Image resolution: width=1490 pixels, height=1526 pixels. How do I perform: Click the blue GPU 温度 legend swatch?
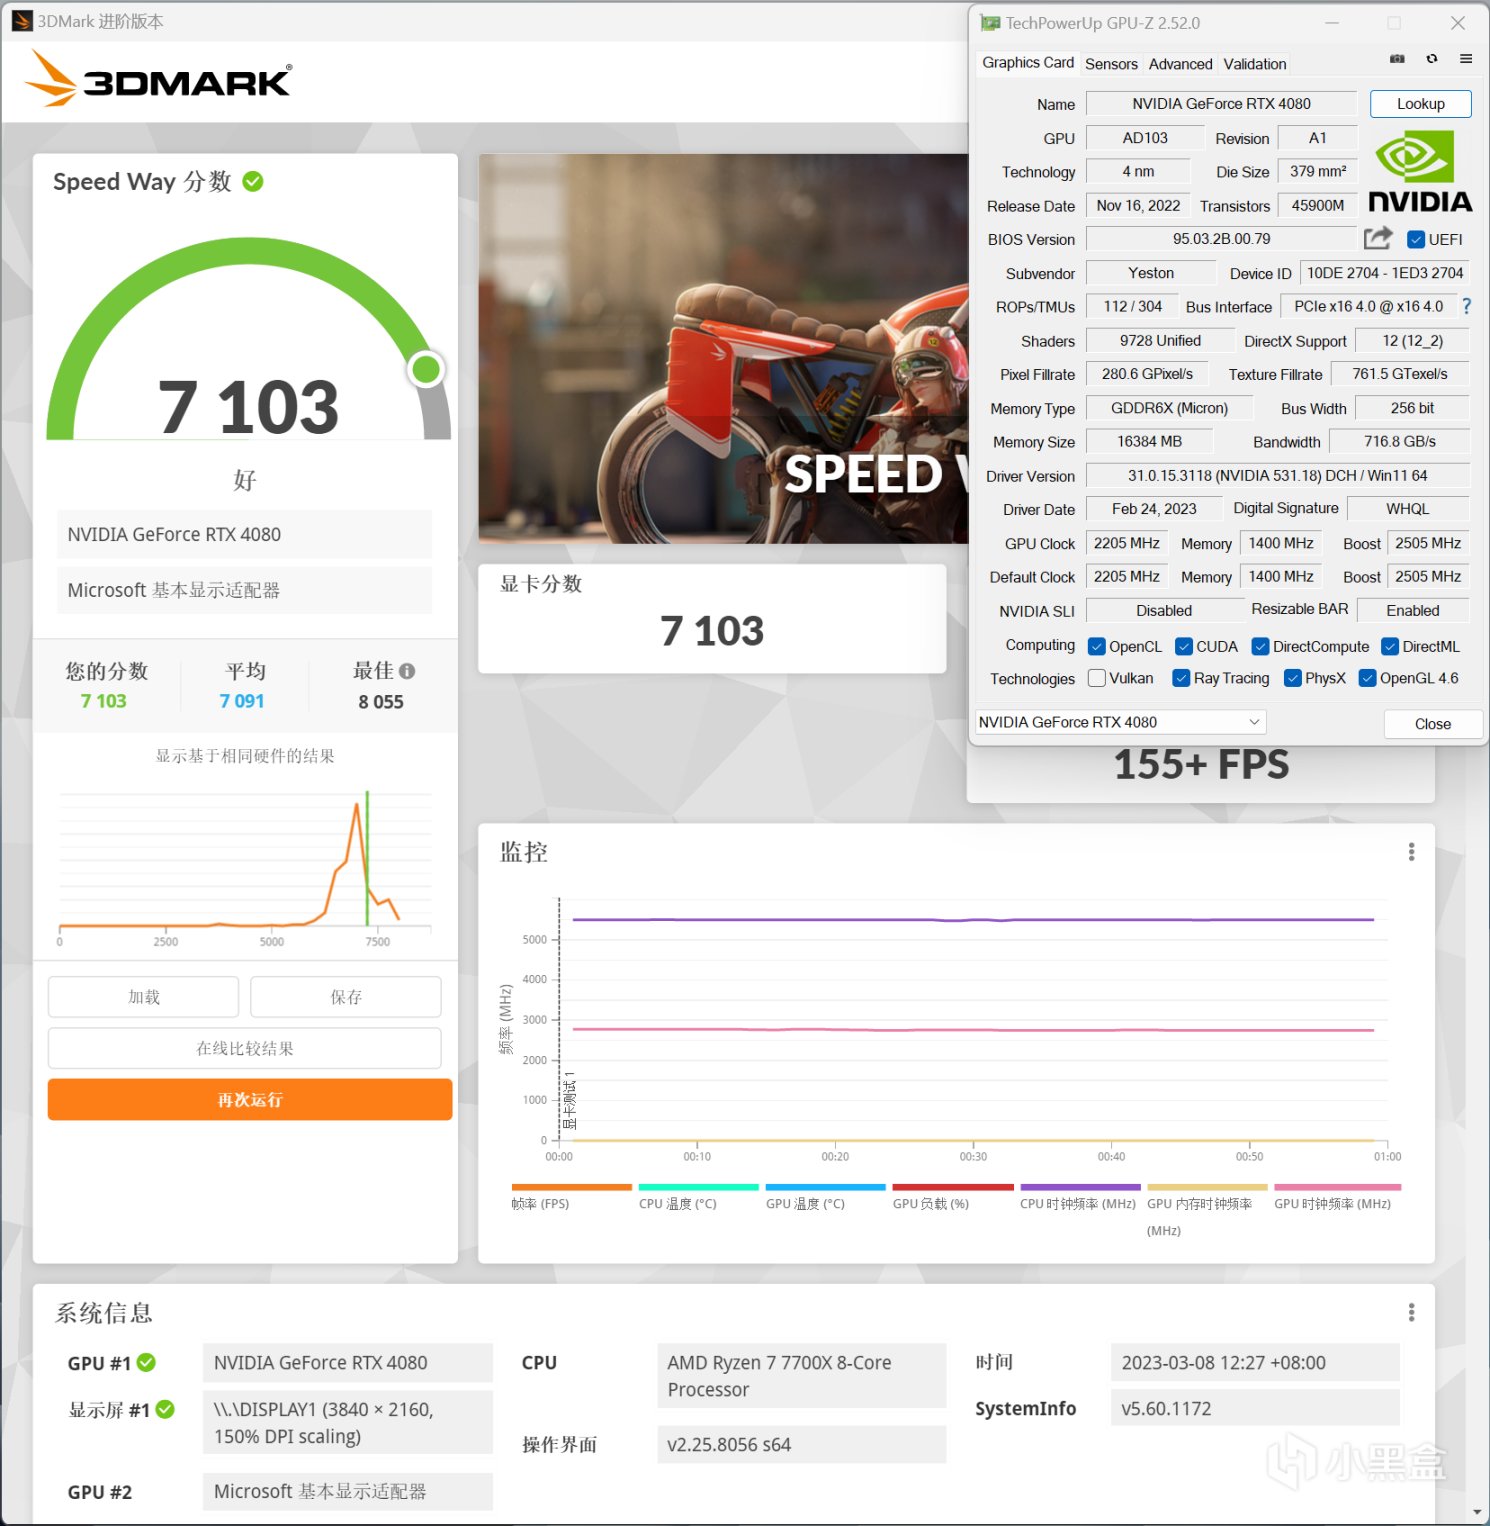click(825, 1187)
